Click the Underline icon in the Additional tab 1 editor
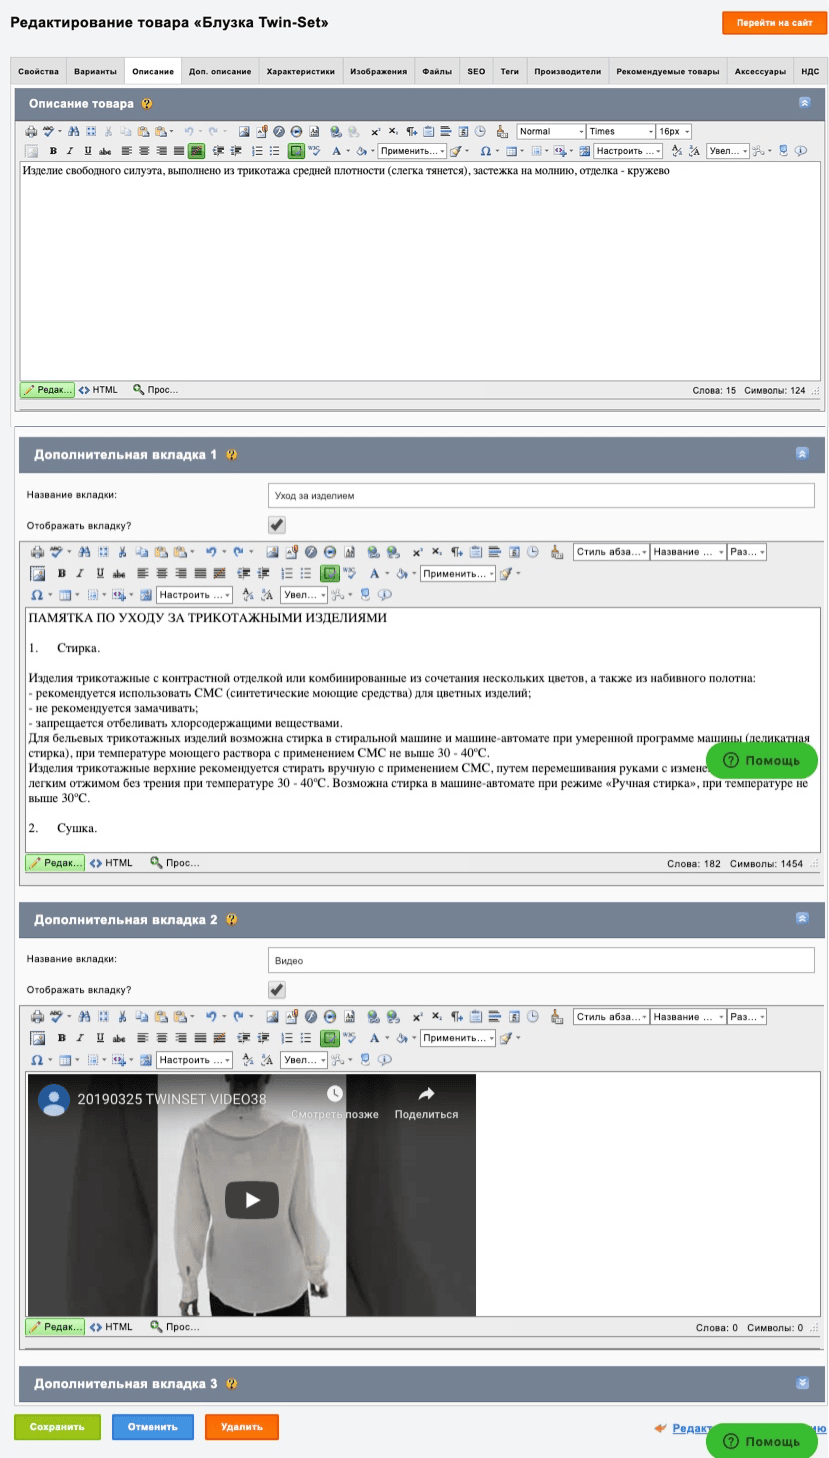Viewport: 829px width, 1458px height. click(x=100, y=573)
